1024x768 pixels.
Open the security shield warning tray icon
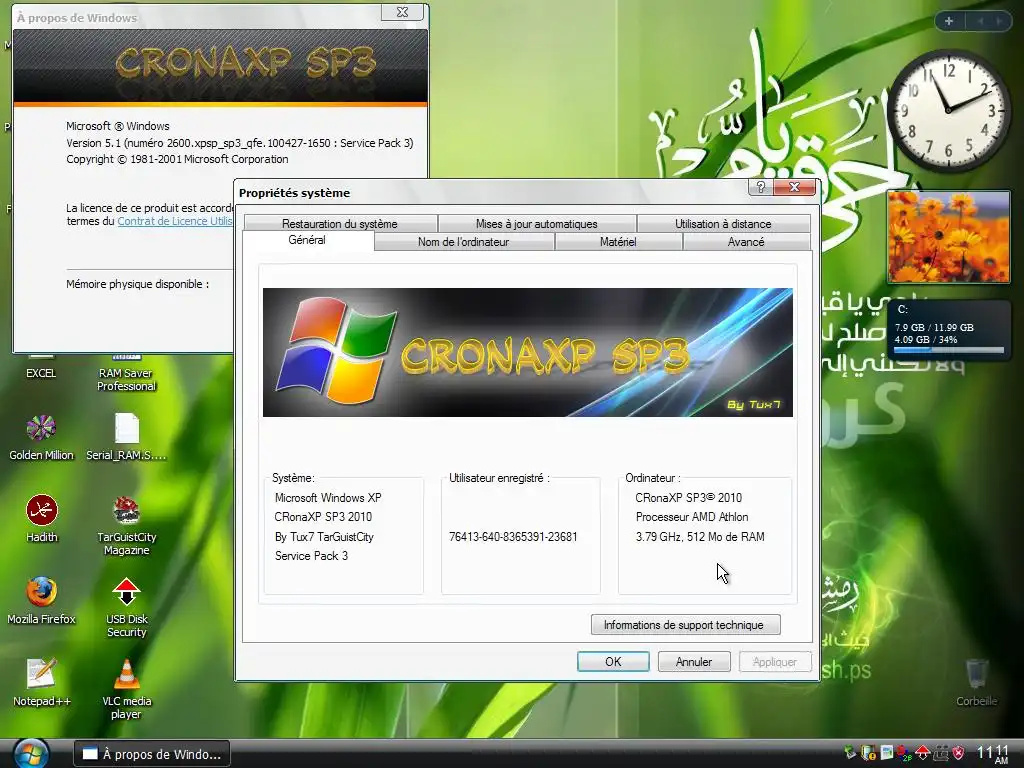(x=868, y=753)
